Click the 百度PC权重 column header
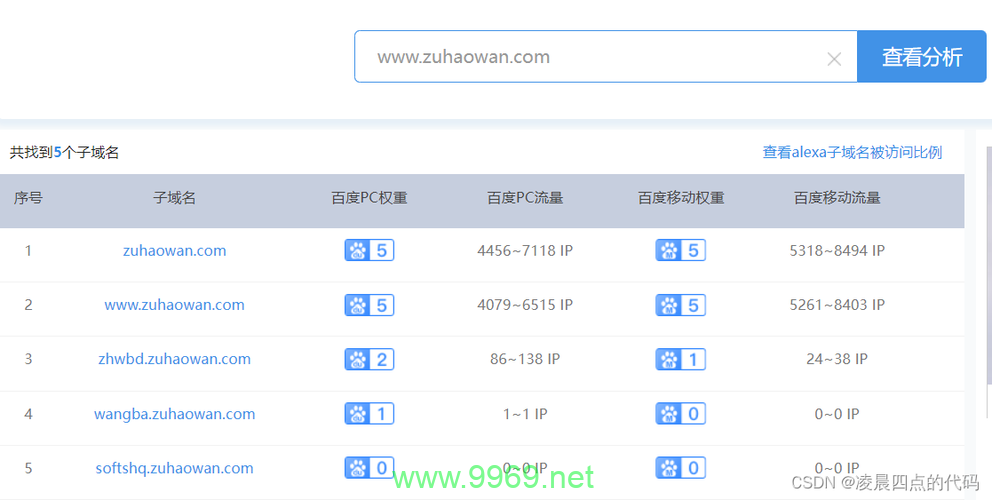 coord(369,198)
